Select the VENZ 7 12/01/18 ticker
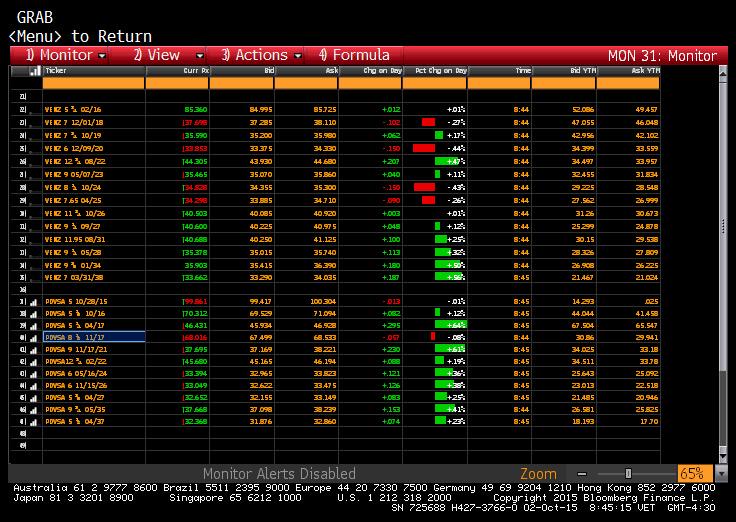 (74, 123)
